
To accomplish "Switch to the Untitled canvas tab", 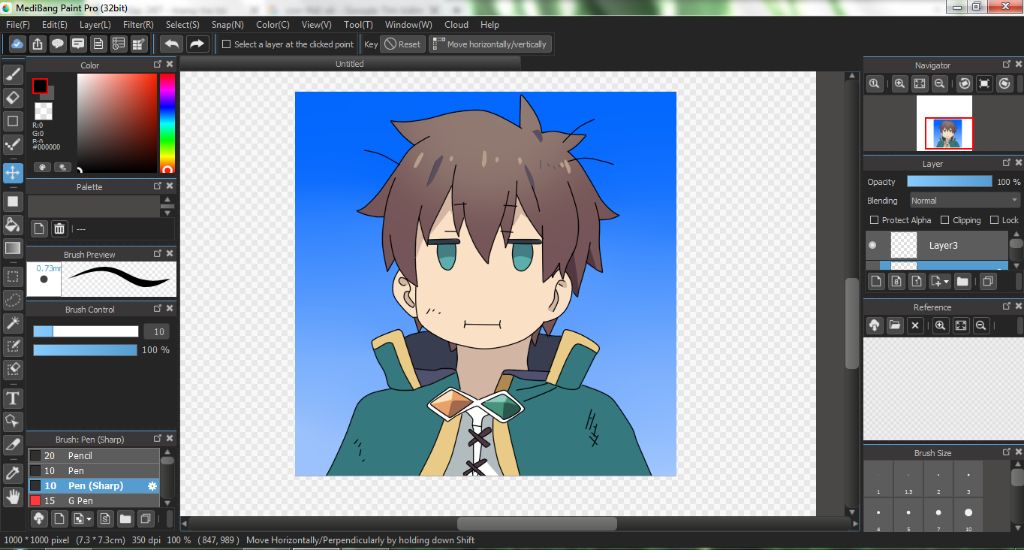I will tap(349, 63).
